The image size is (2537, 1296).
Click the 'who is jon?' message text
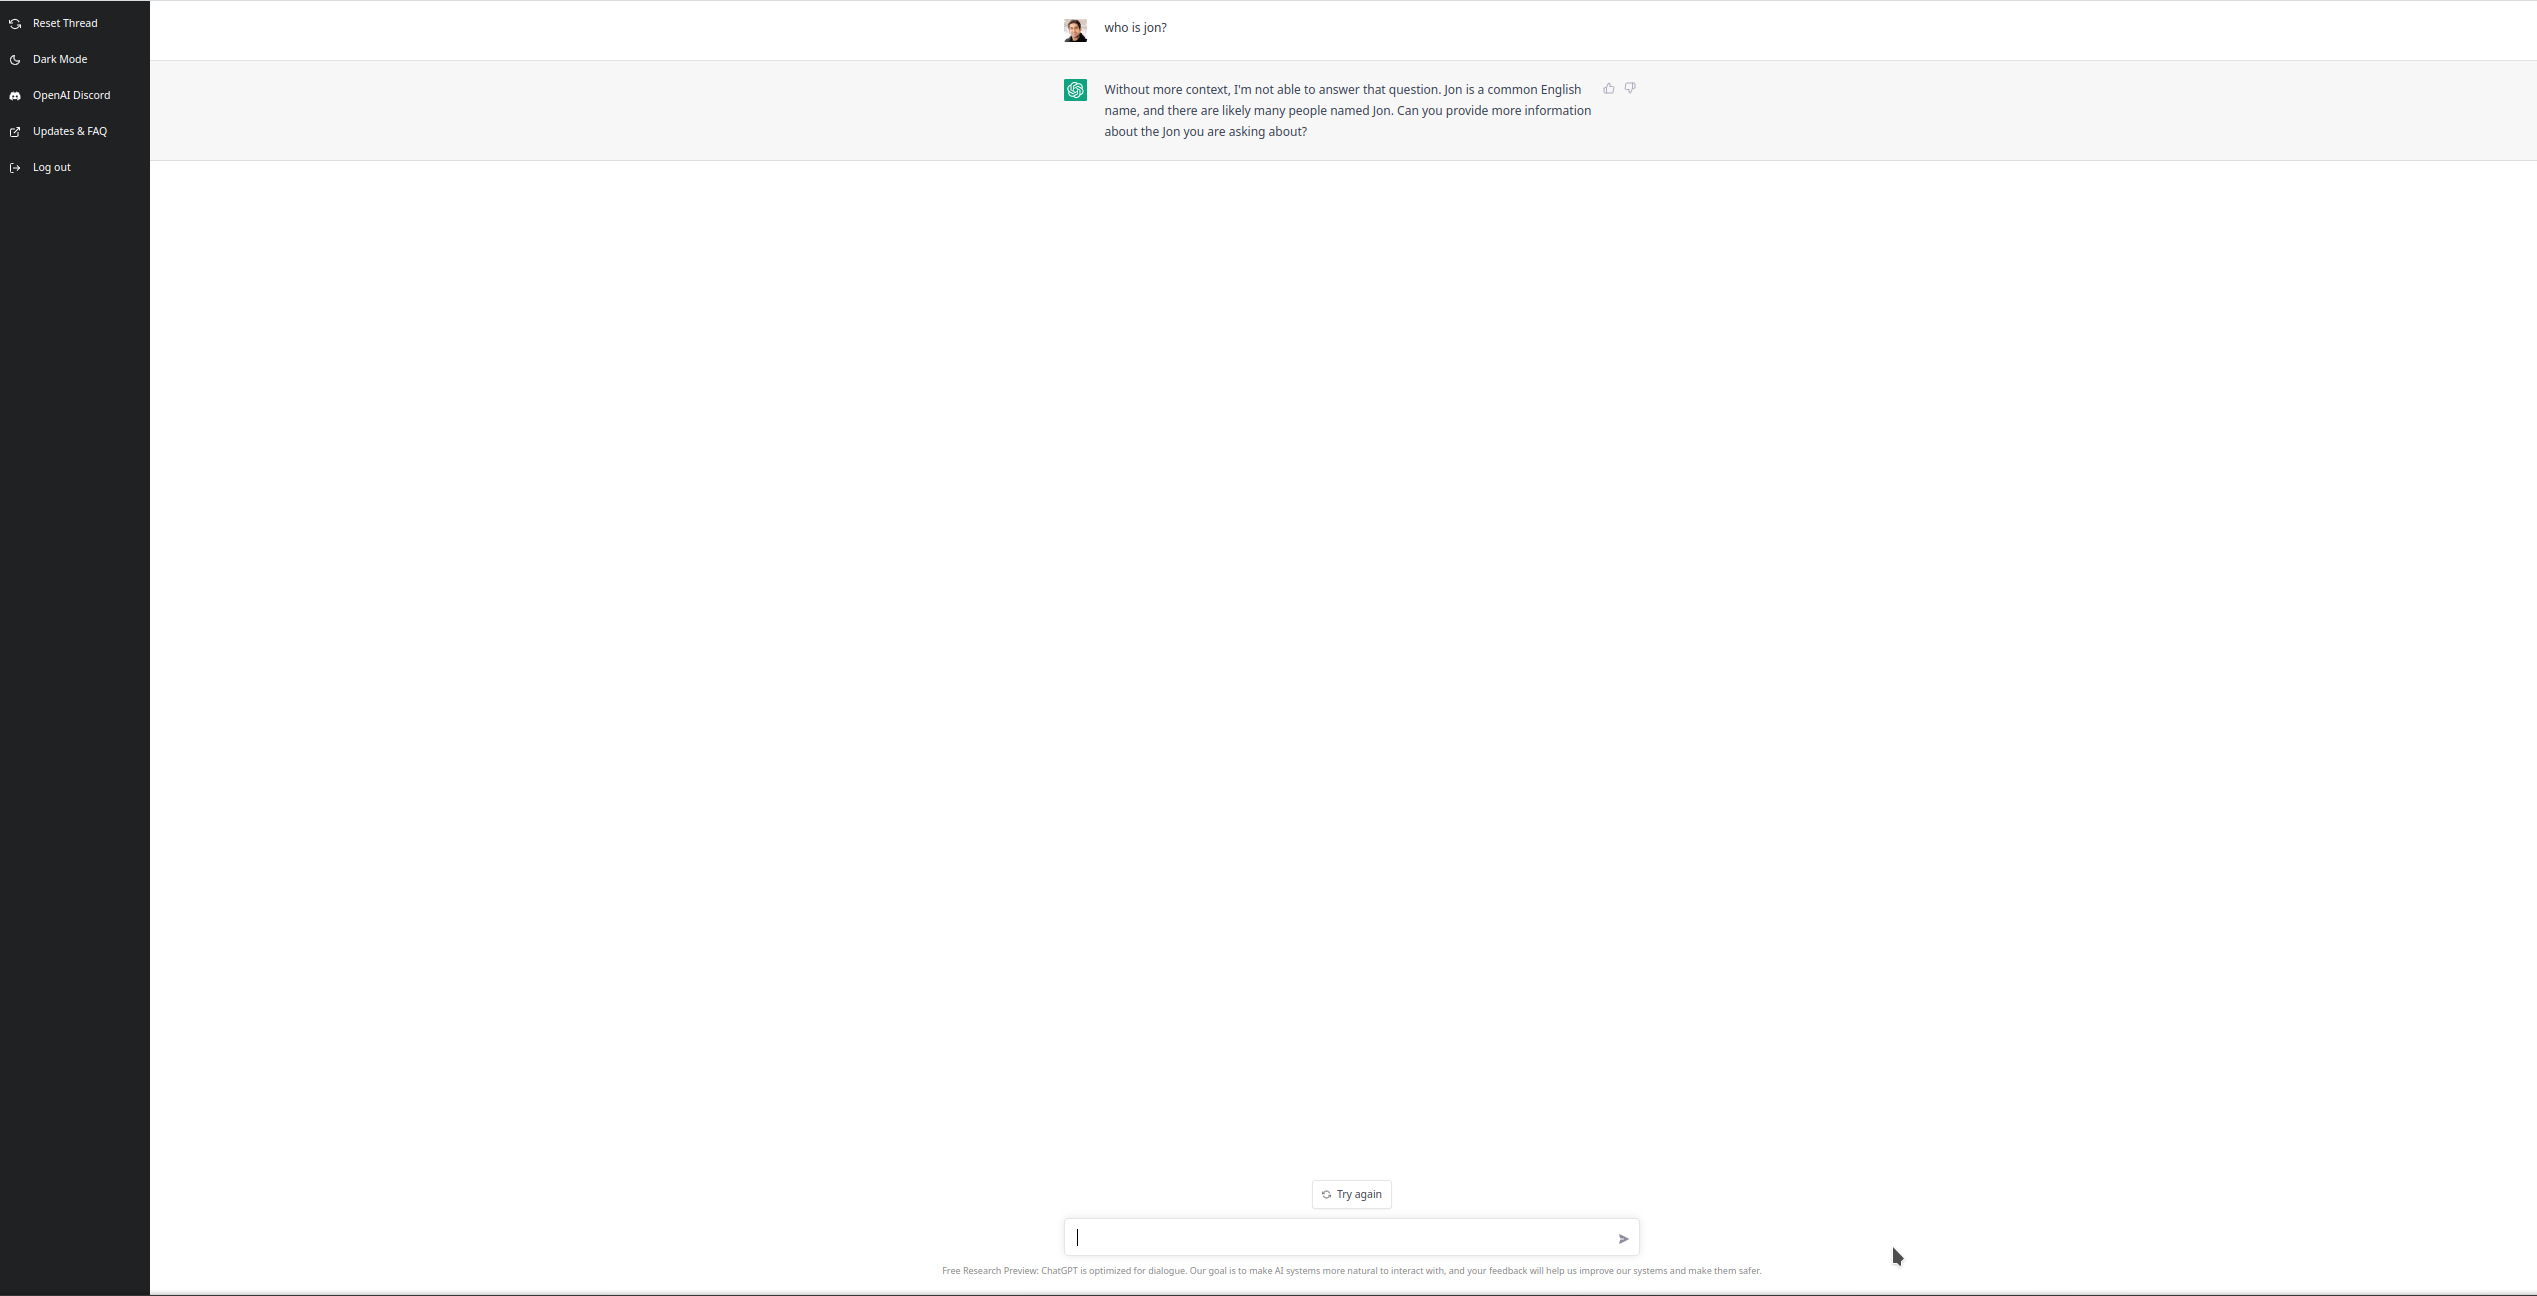coord(1135,28)
